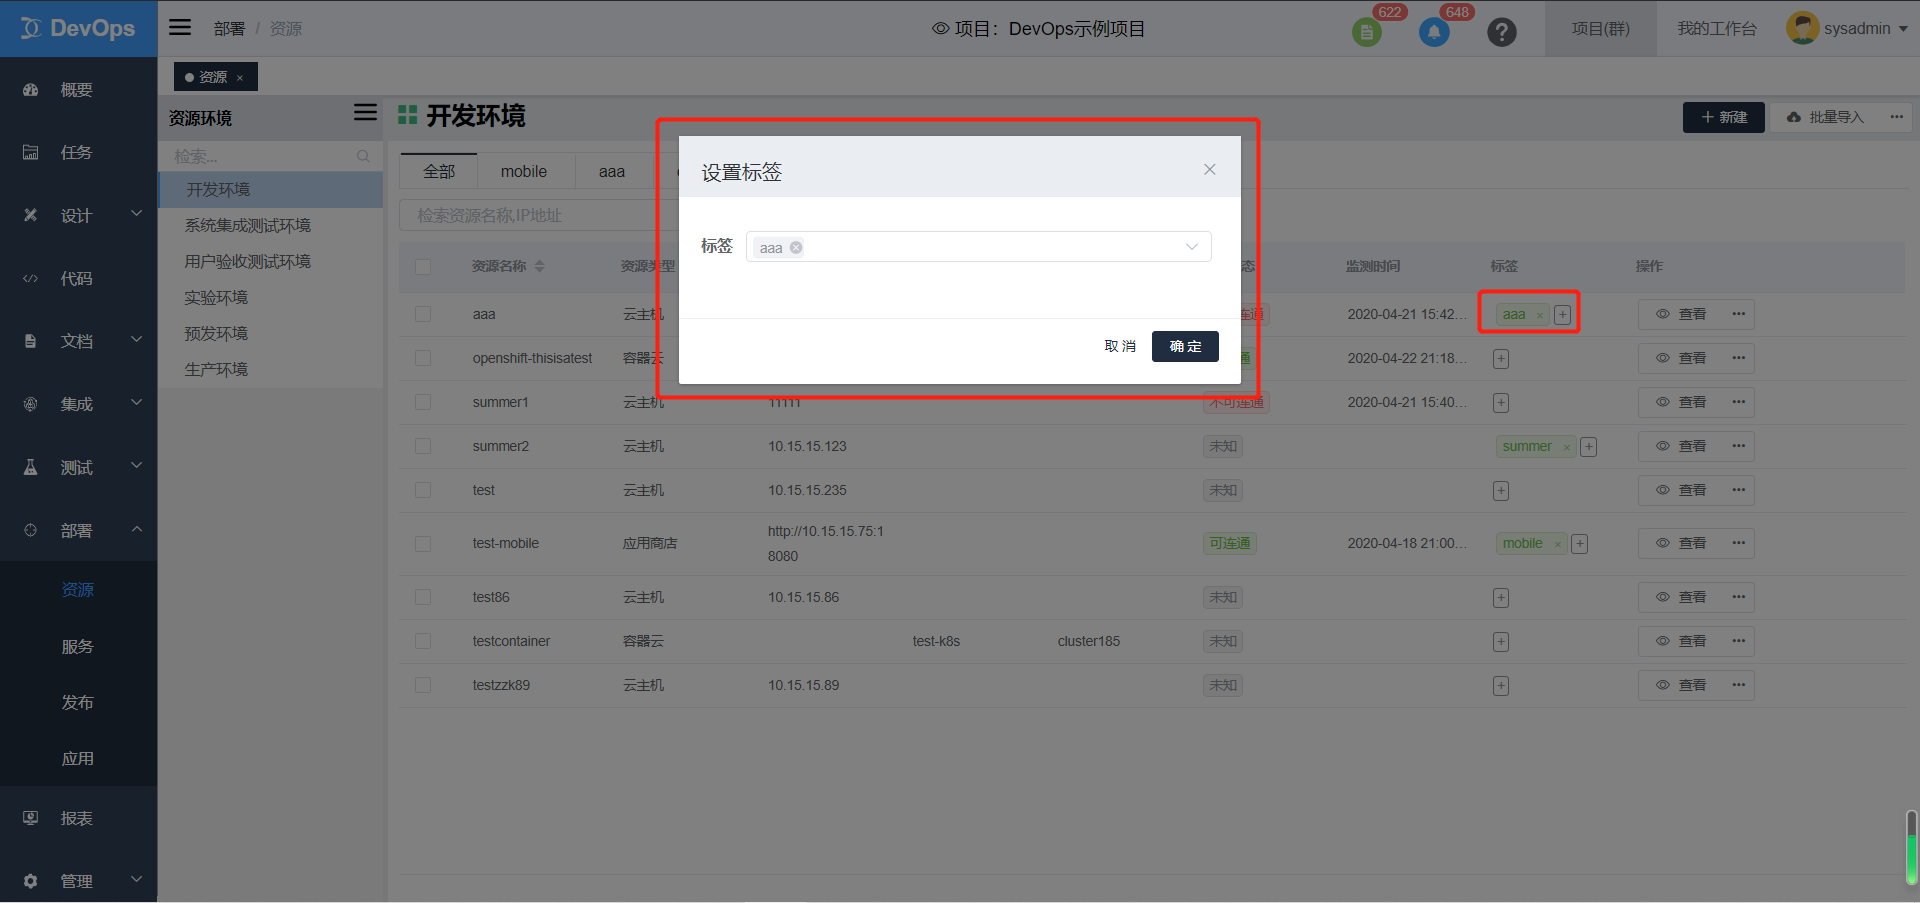This screenshot has width=1920, height=903.
Task: Collapse the 部署 sidebar menu
Action: coord(136,529)
